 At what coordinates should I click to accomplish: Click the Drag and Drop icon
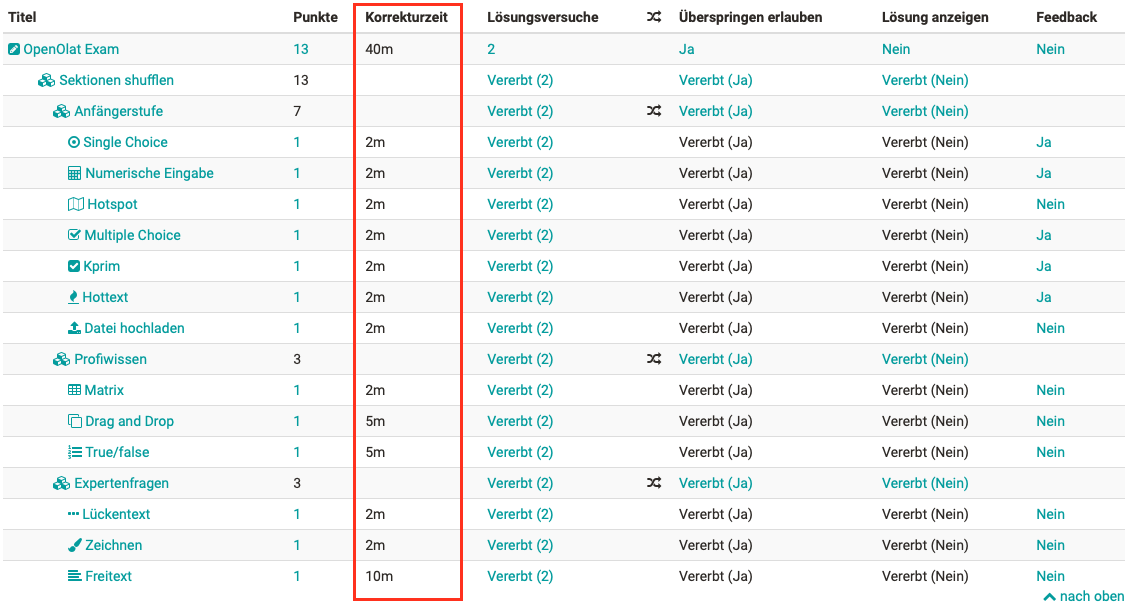coord(74,421)
